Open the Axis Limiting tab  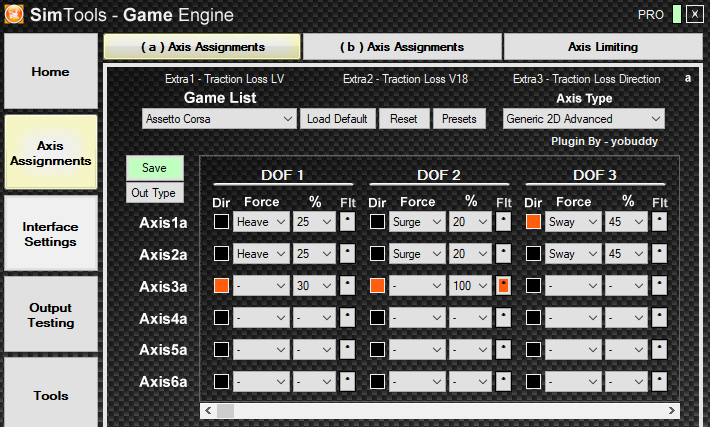tap(602, 47)
